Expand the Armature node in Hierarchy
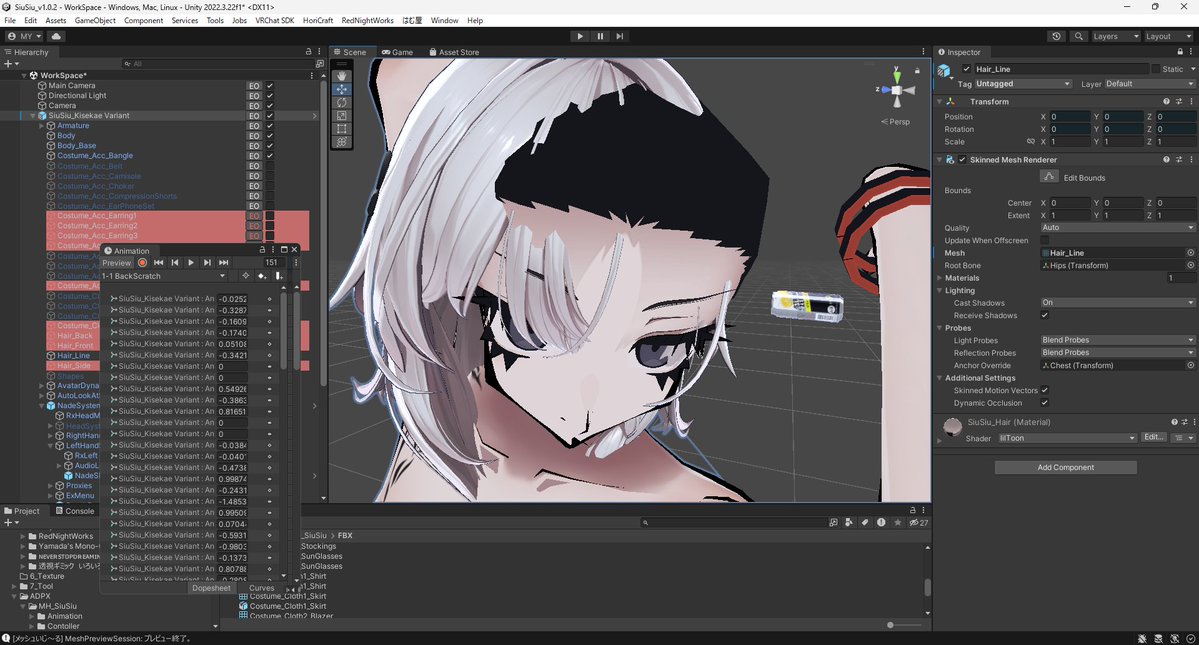The width and height of the screenshot is (1199, 645). click(42, 125)
